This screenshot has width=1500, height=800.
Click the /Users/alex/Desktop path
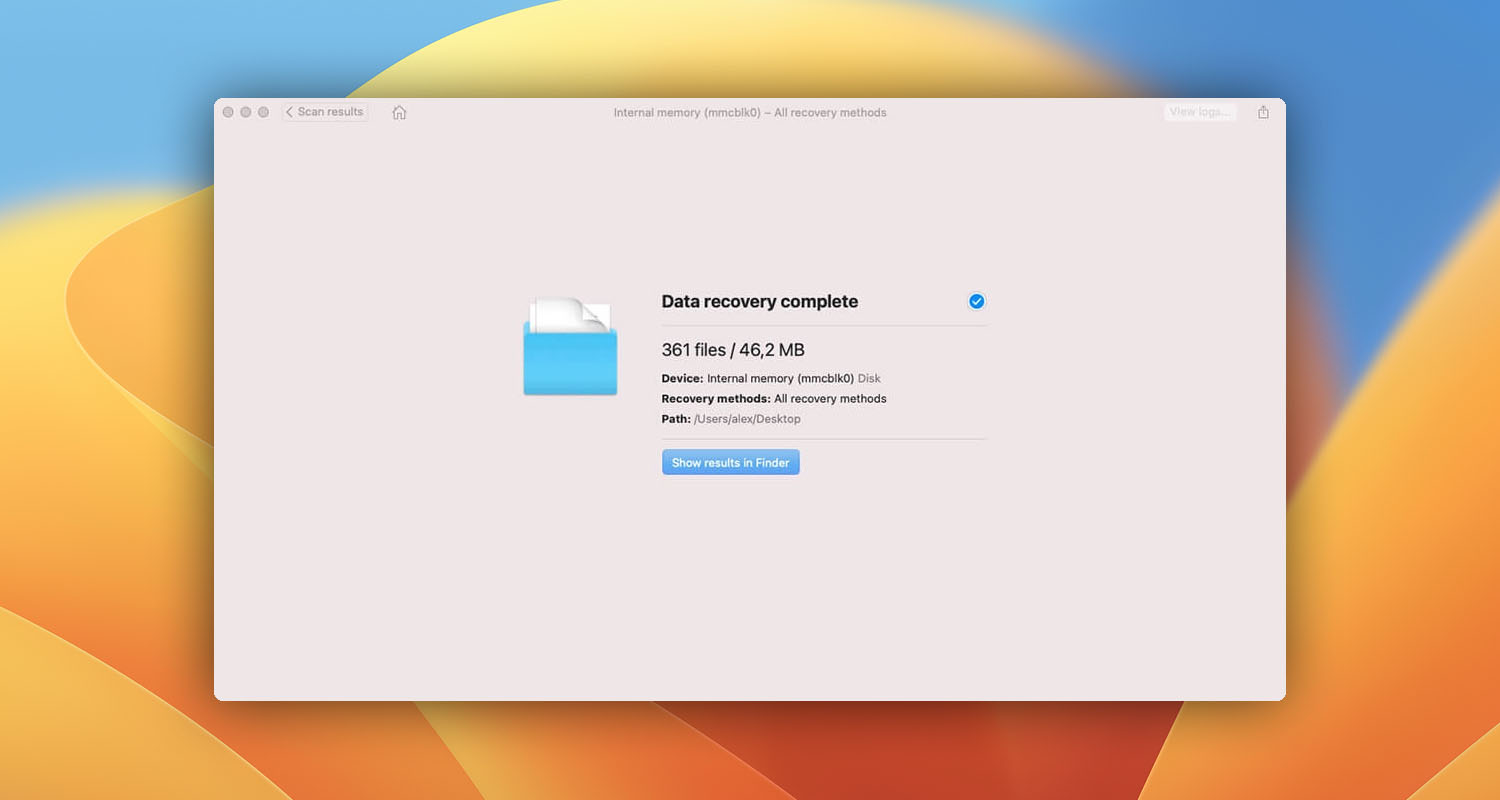point(747,419)
